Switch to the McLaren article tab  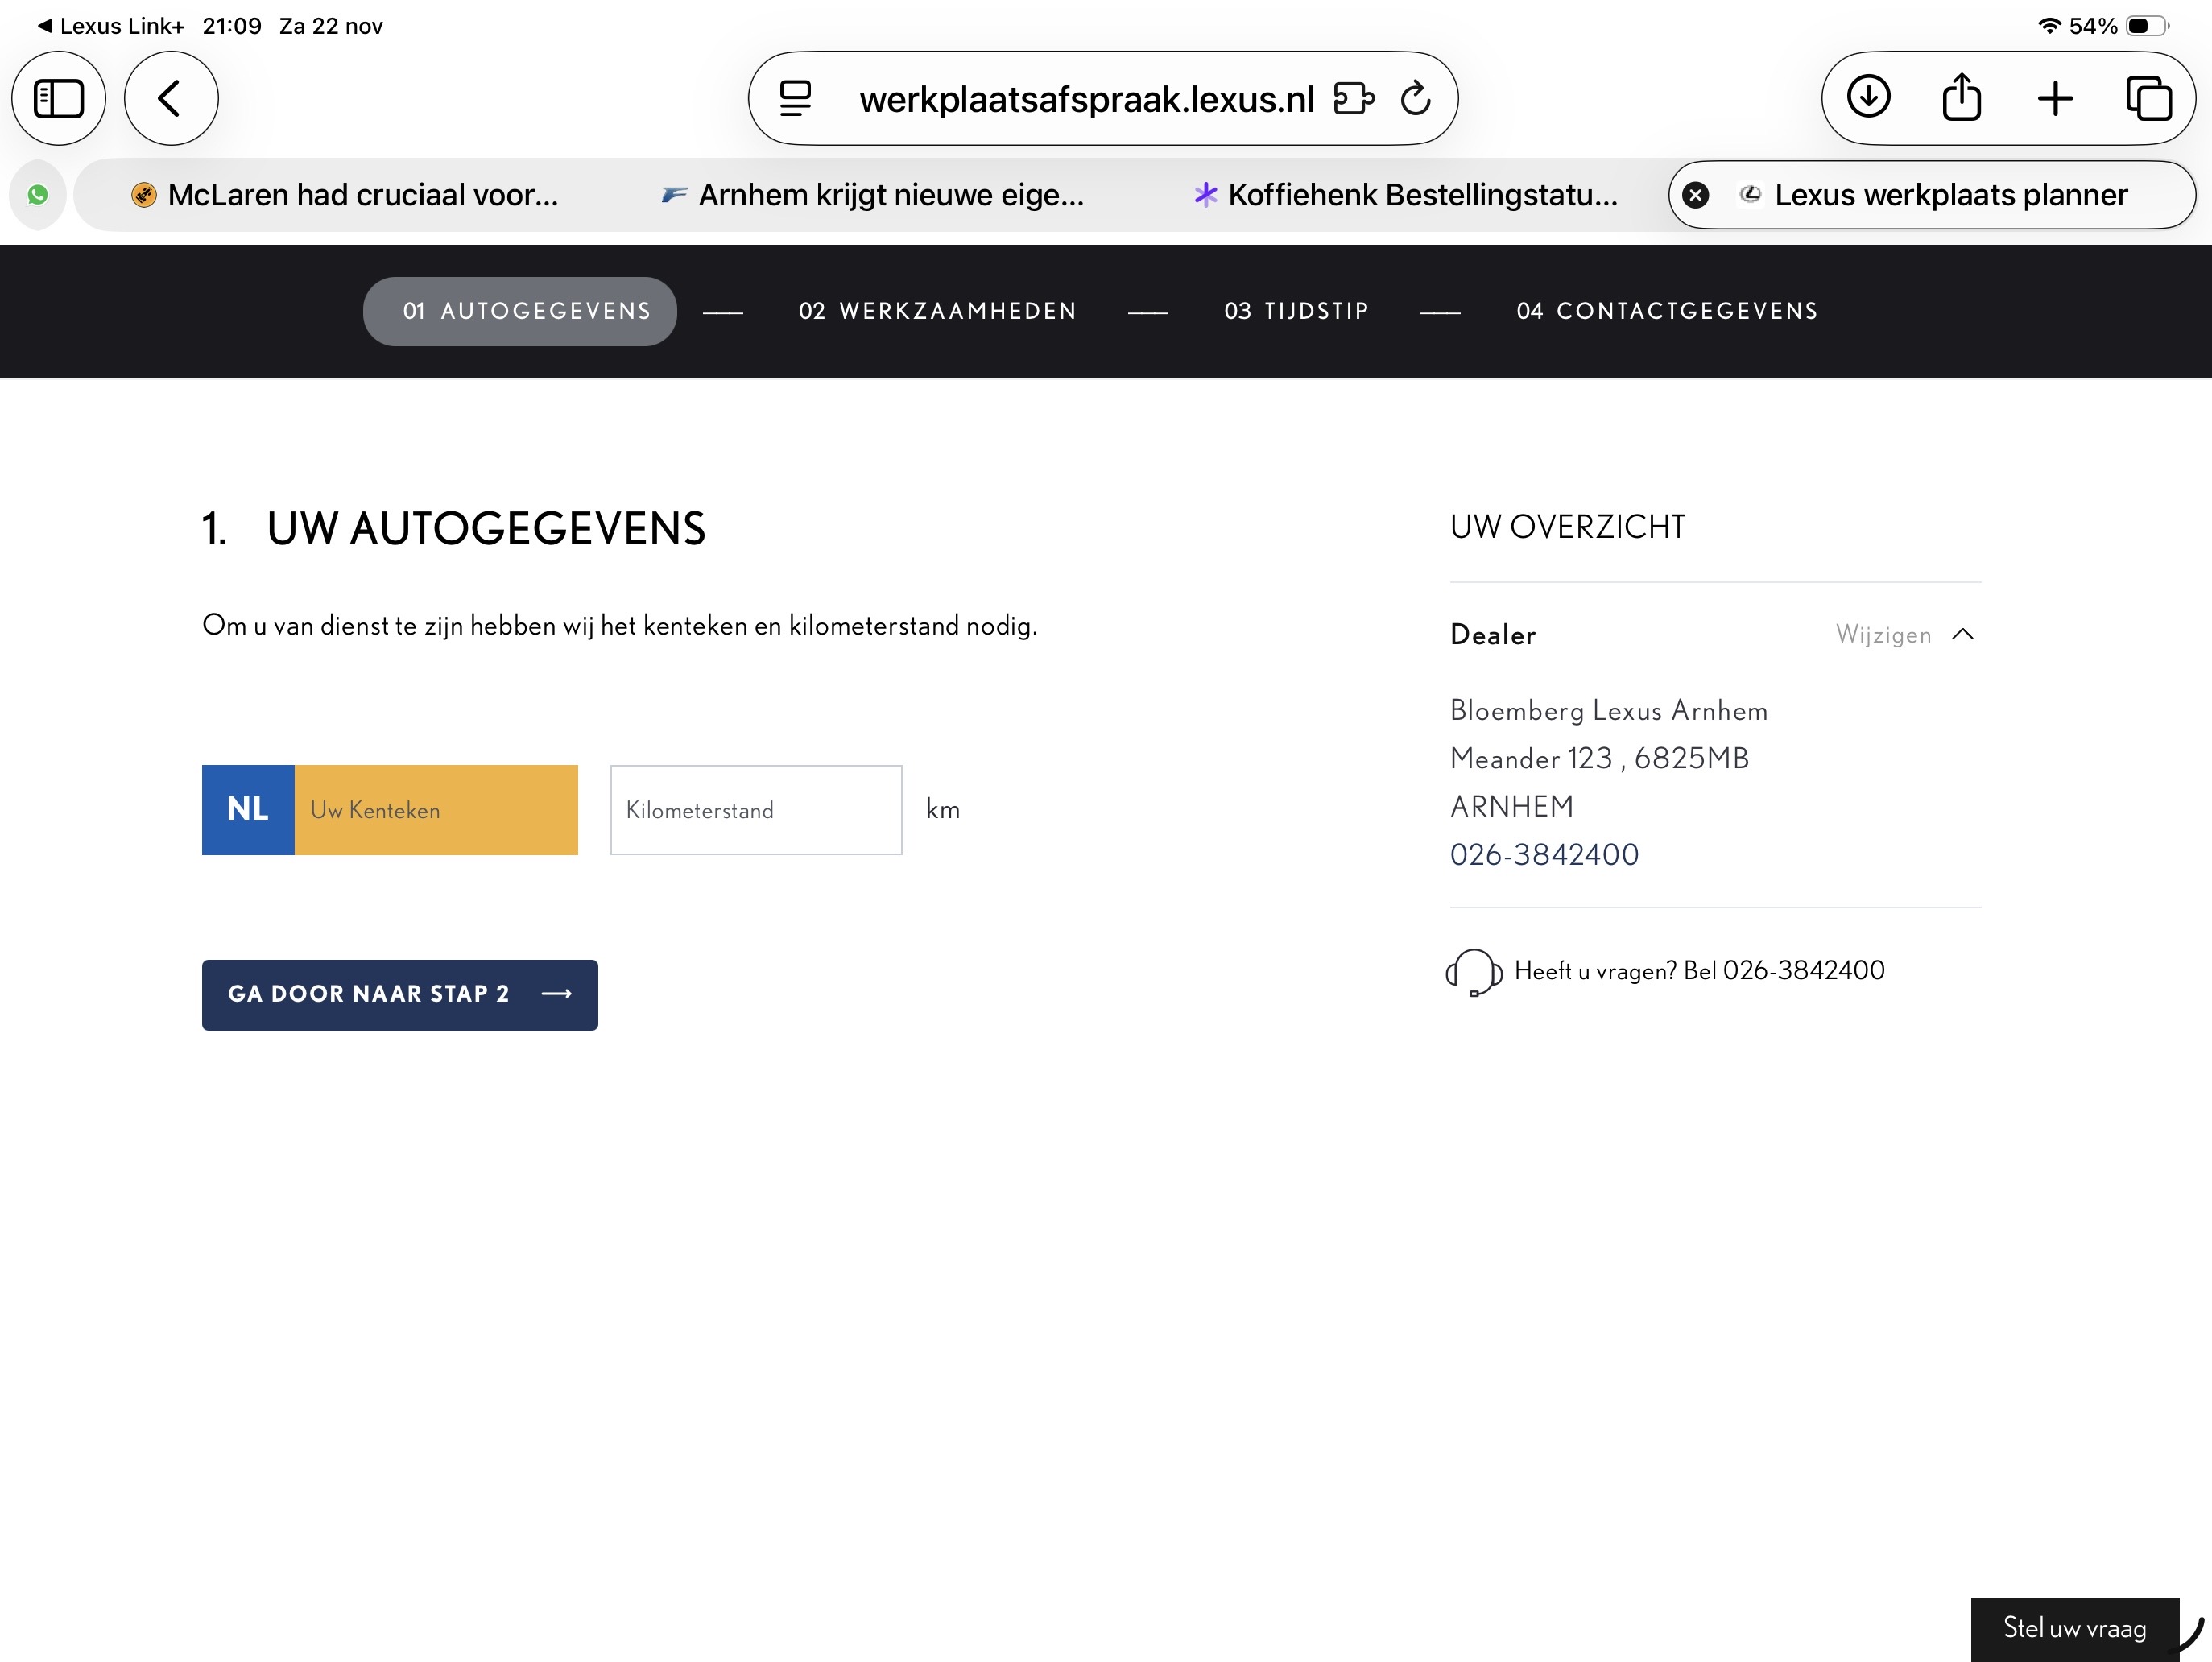[x=345, y=195]
